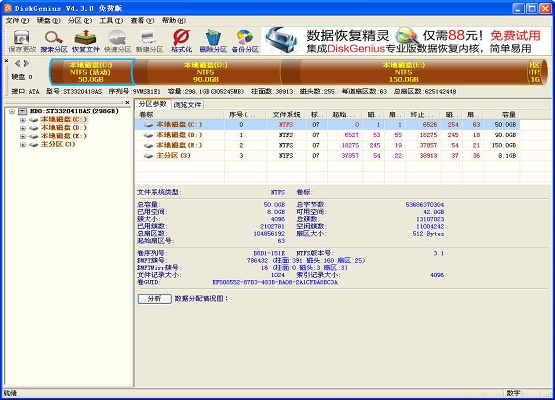Launch the Recover Files (恢复文件) tool
Image resolution: width=555 pixels, height=400 pixels.
86,41
